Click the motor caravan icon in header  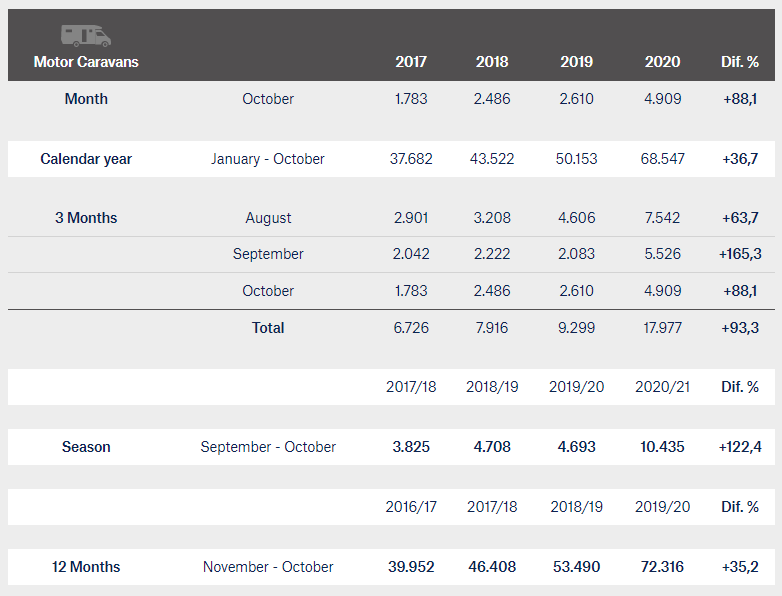point(86,36)
